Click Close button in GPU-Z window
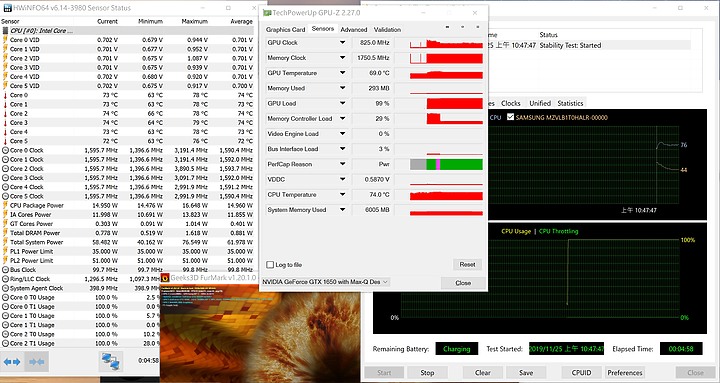This screenshot has width=720, height=383. tap(463, 283)
